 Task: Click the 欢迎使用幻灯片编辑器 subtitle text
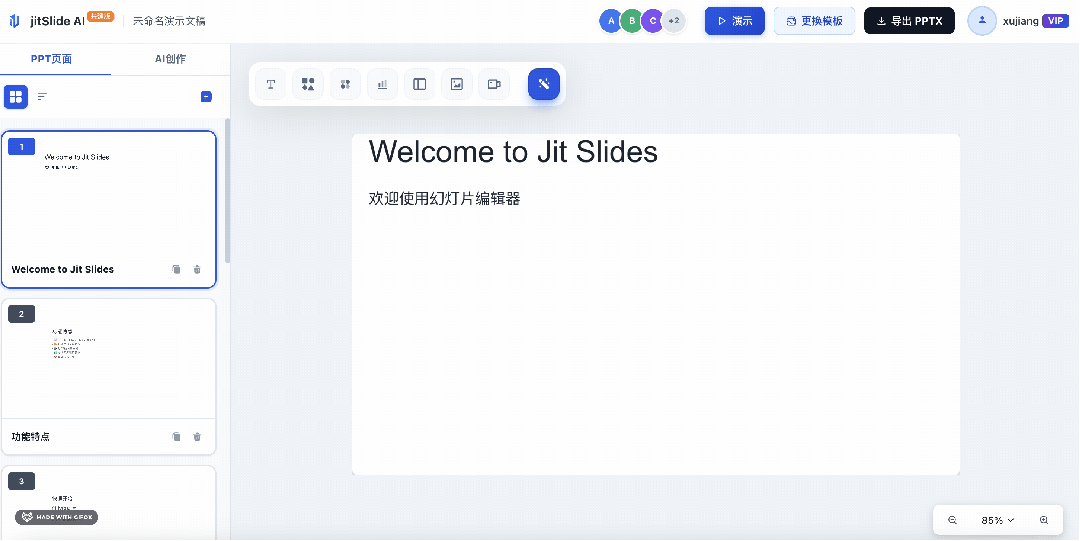444,199
